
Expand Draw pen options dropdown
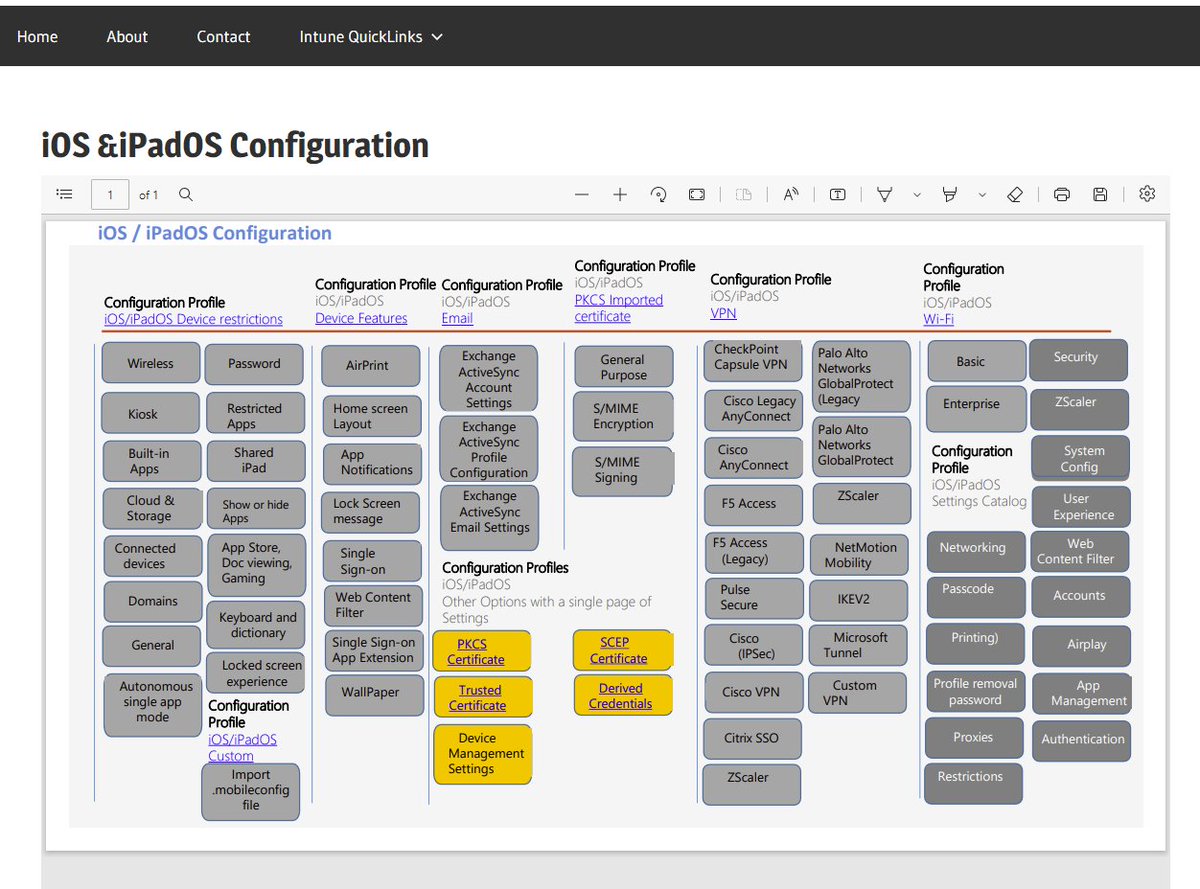click(x=916, y=195)
